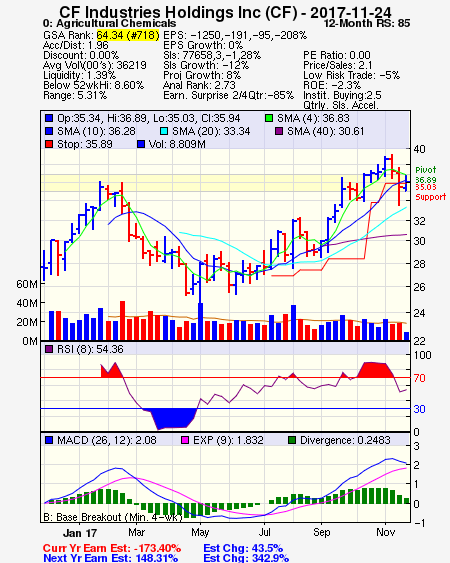Click the magenta EXP (9) legend swatch
This screenshot has width=450, height=563.
point(185,440)
